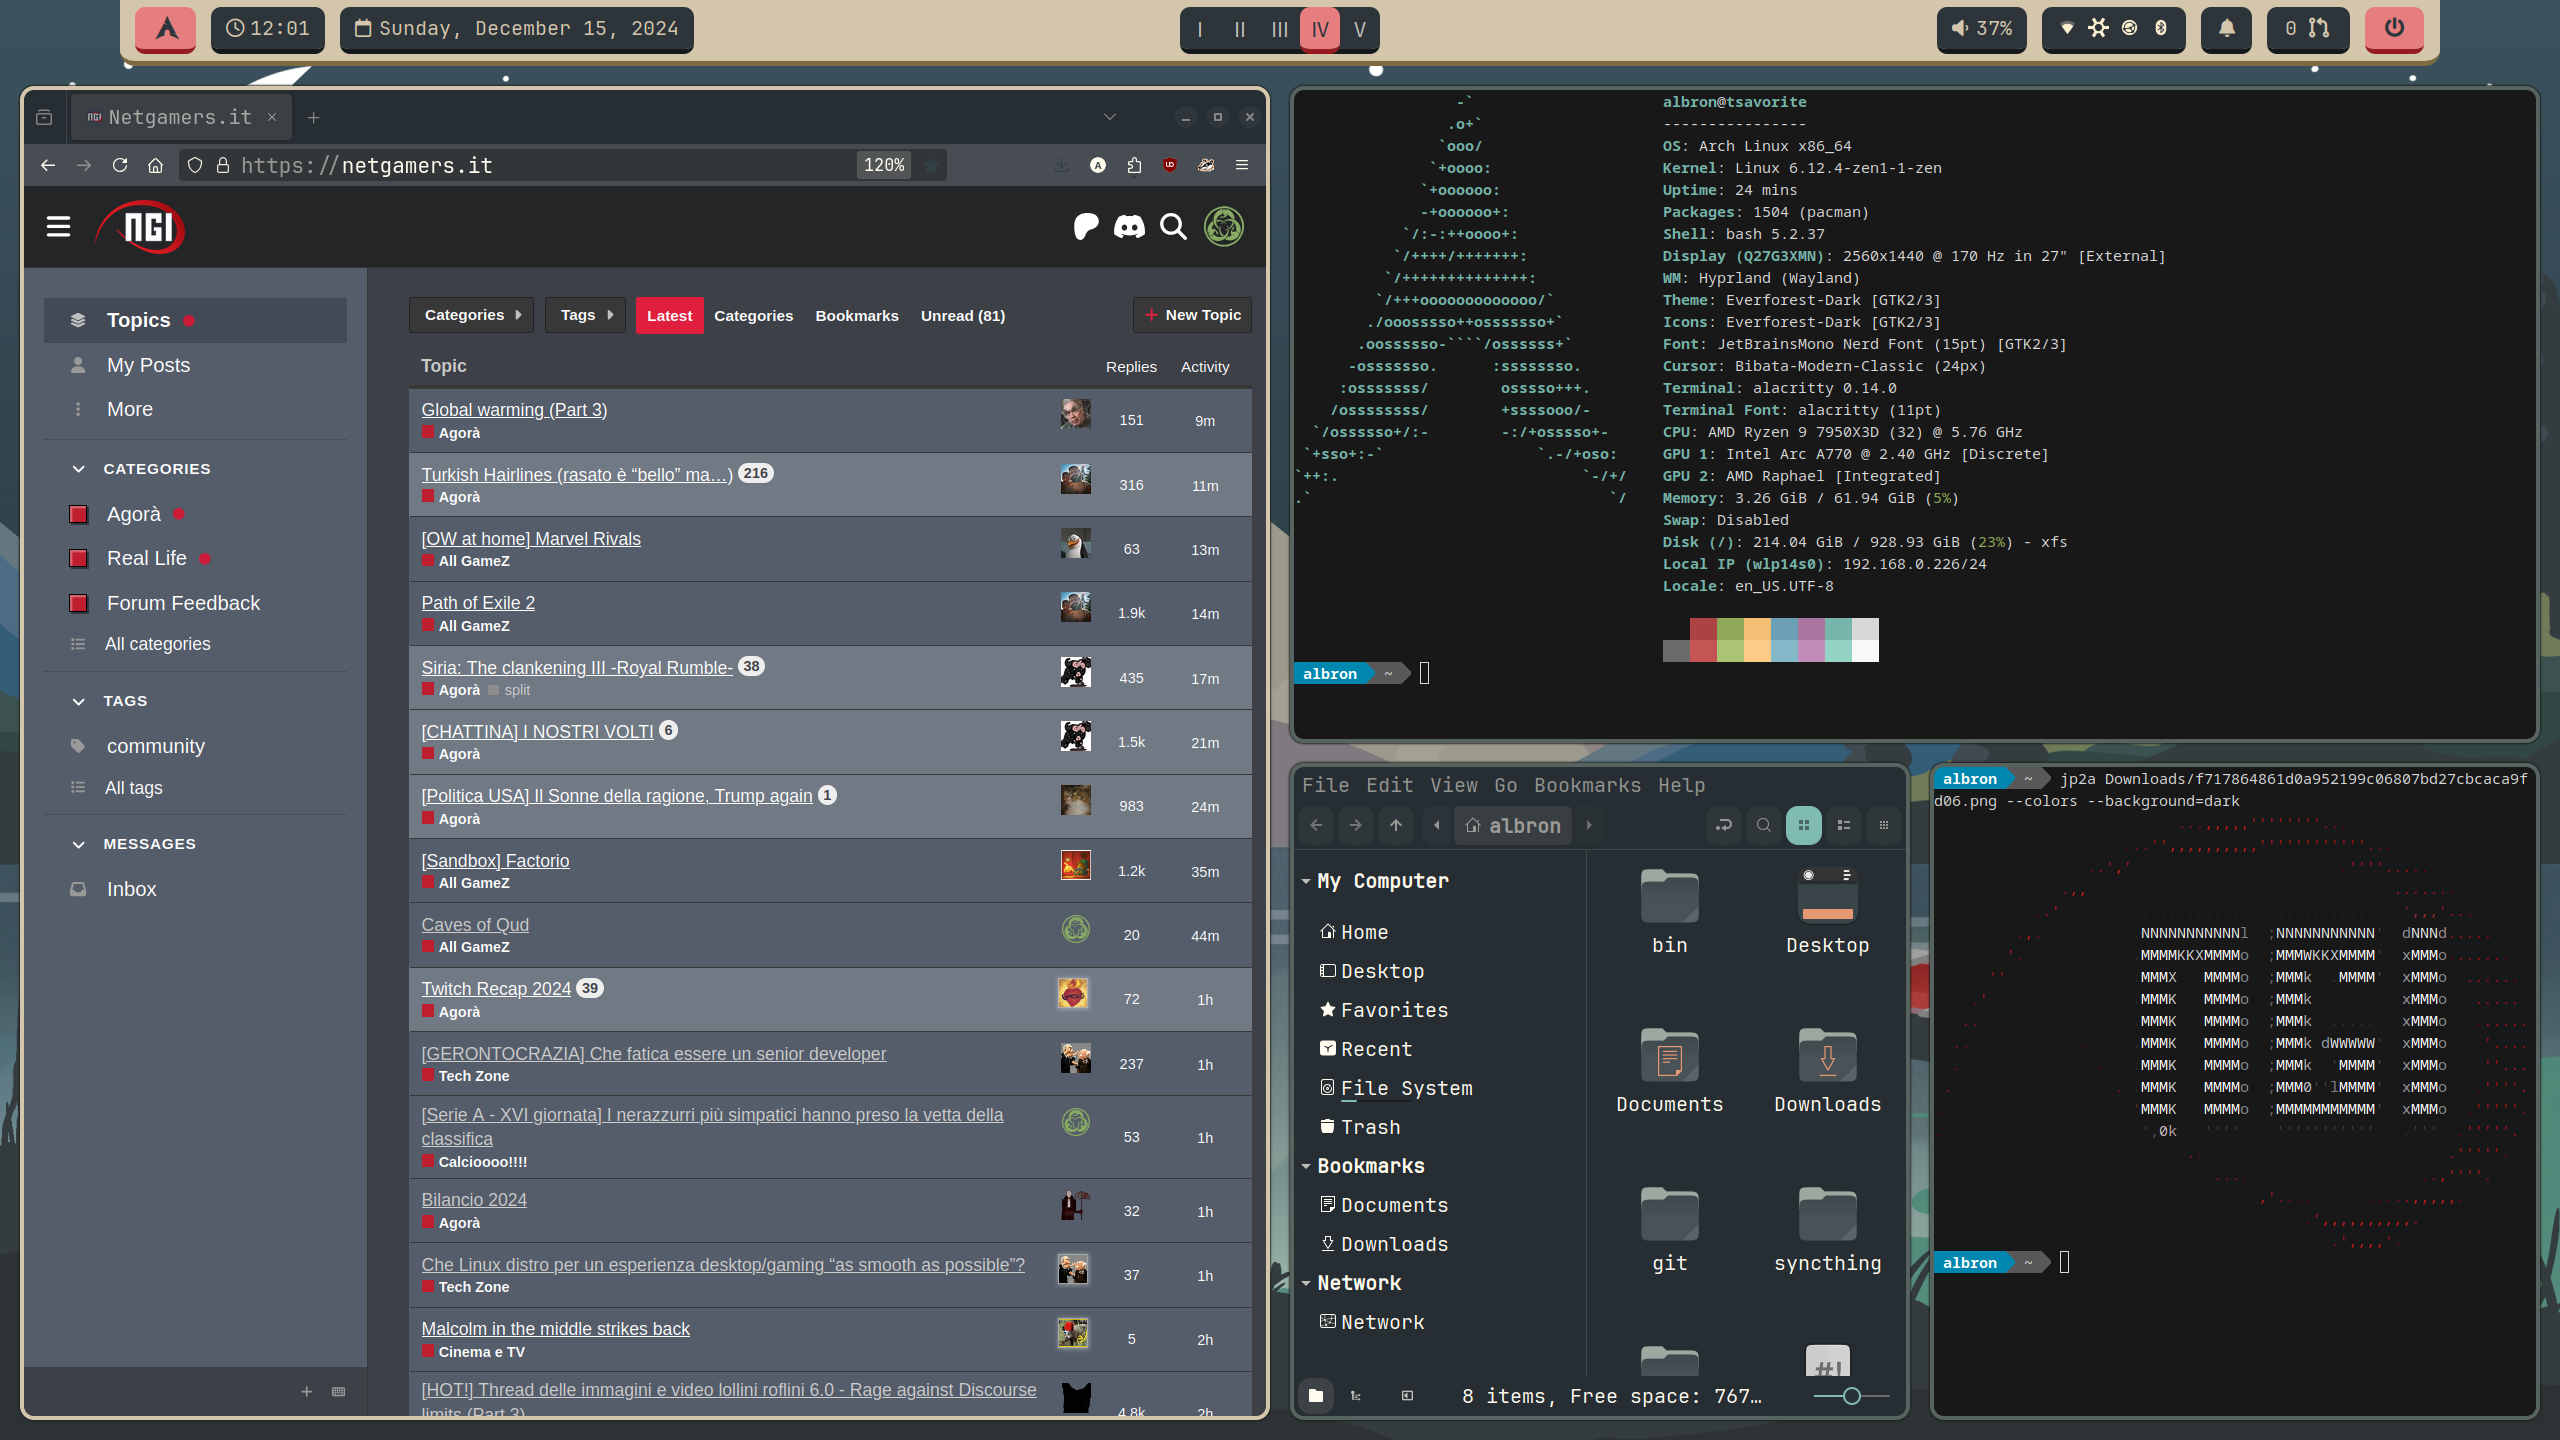
Task: Go to parent folder in file manager
Action: pyautogui.click(x=1396, y=825)
